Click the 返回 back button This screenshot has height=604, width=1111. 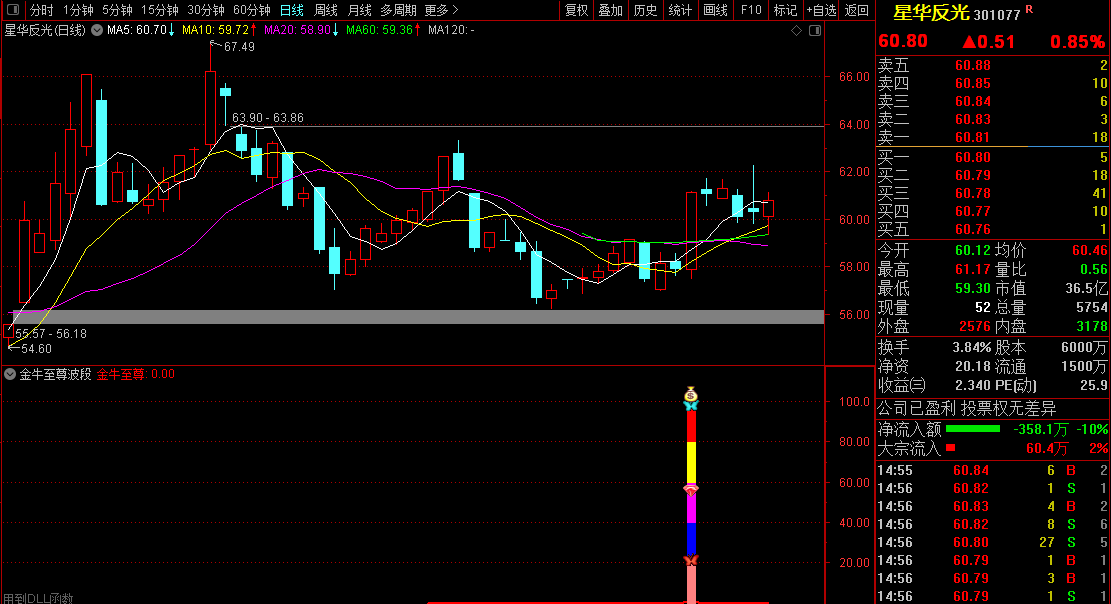[x=857, y=10]
